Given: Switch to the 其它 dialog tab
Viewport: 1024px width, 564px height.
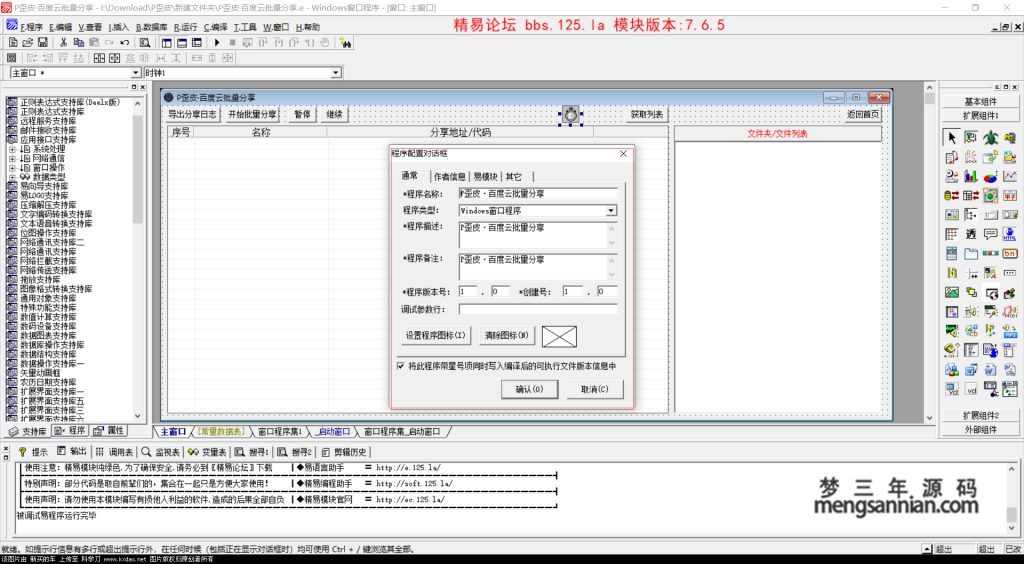Looking at the screenshot, I should [x=514, y=177].
